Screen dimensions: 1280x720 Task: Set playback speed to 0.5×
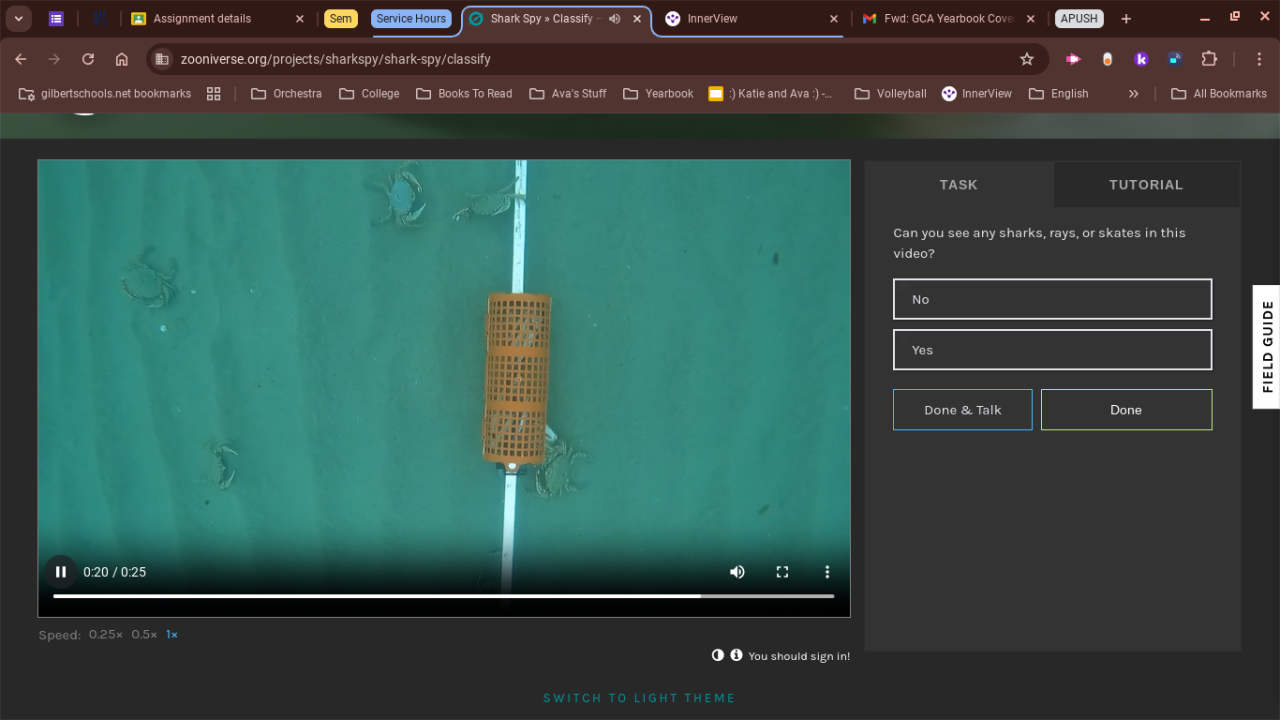[x=144, y=635]
